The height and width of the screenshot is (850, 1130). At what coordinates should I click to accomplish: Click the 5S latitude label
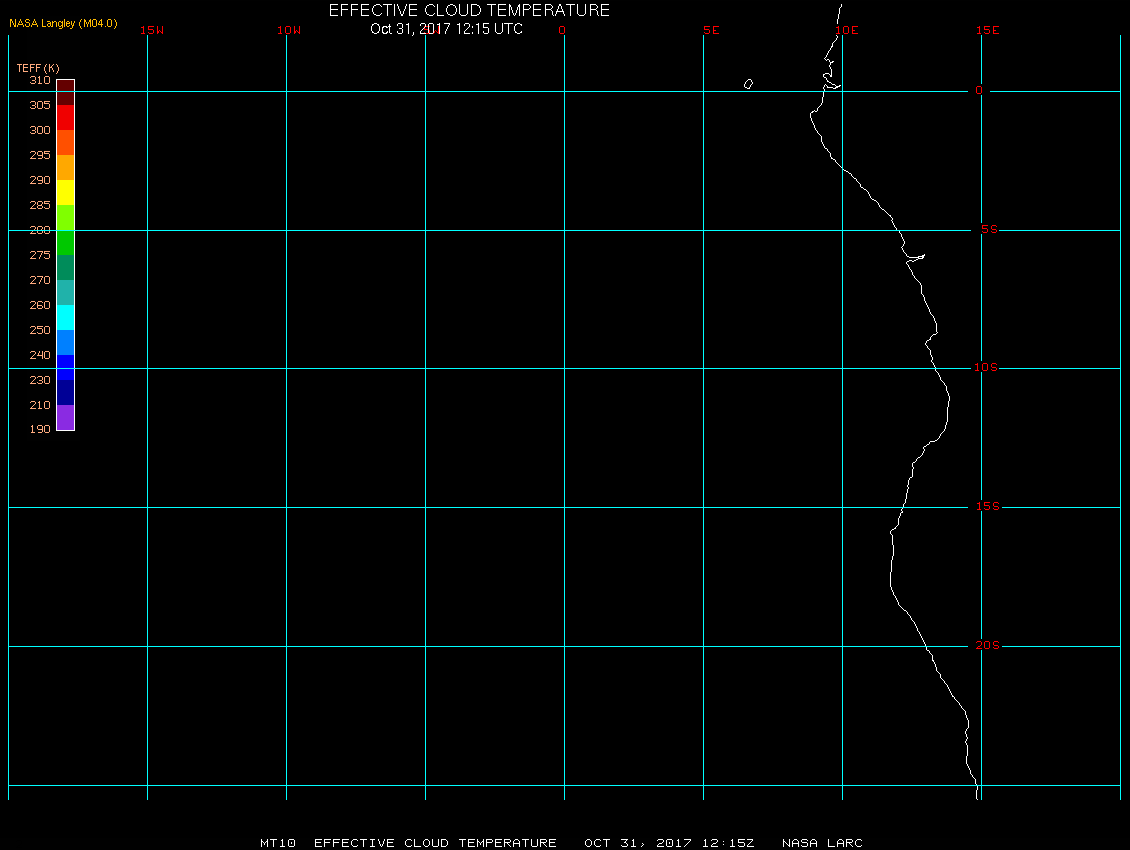click(x=989, y=229)
